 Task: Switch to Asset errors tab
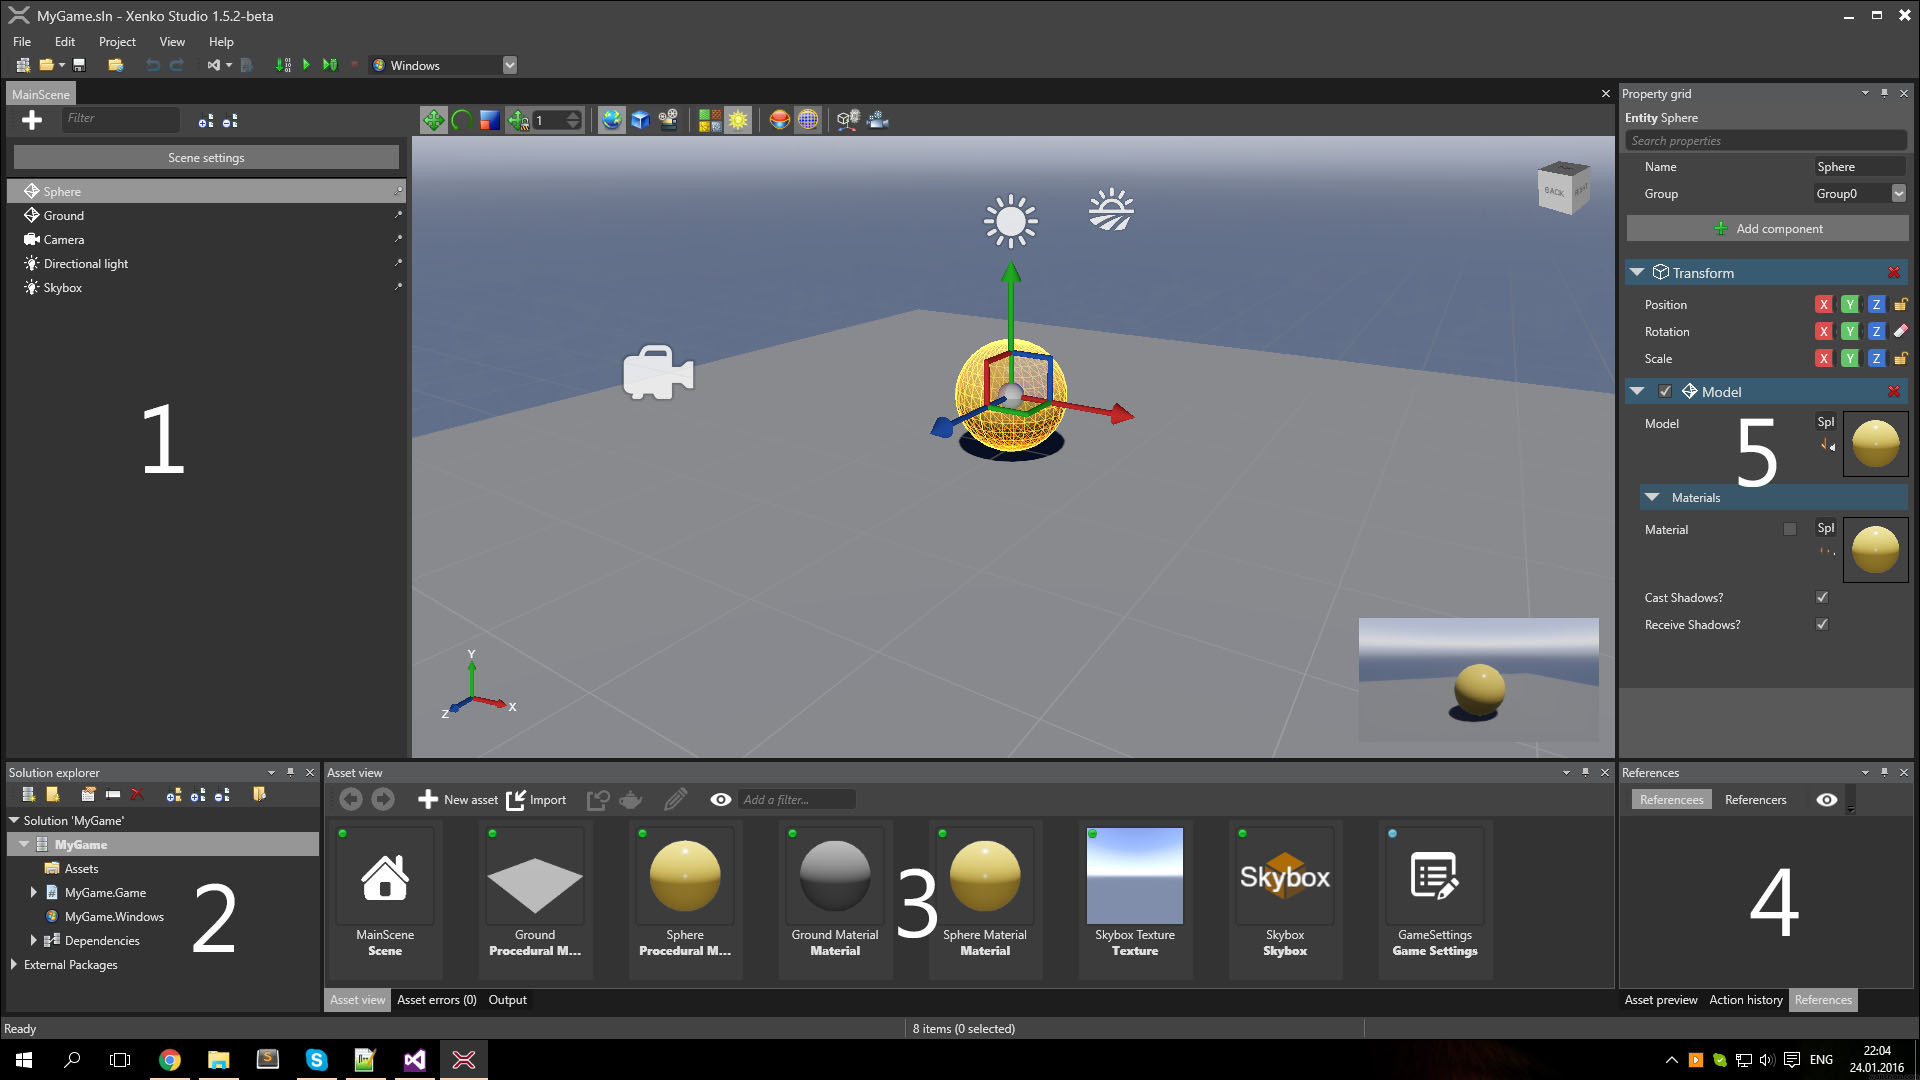click(x=434, y=998)
